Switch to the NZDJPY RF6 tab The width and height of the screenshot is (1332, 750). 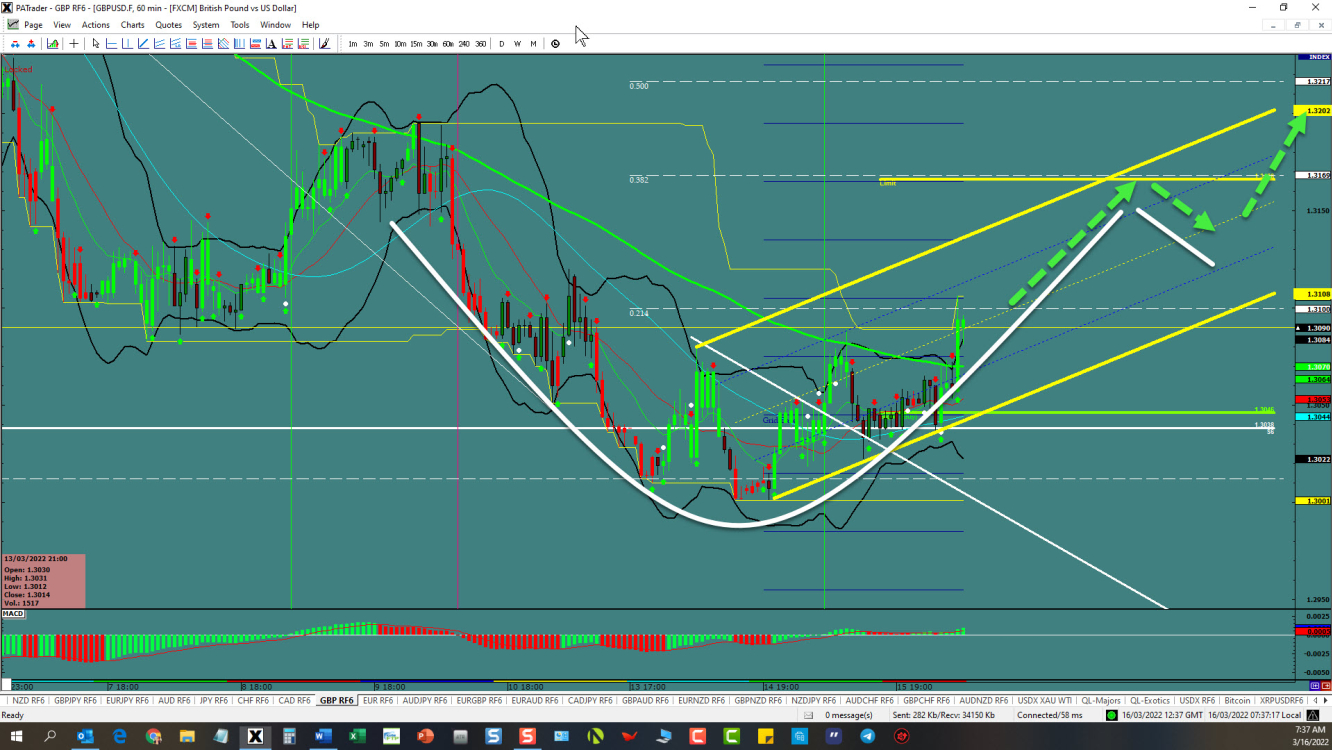[x=815, y=700]
